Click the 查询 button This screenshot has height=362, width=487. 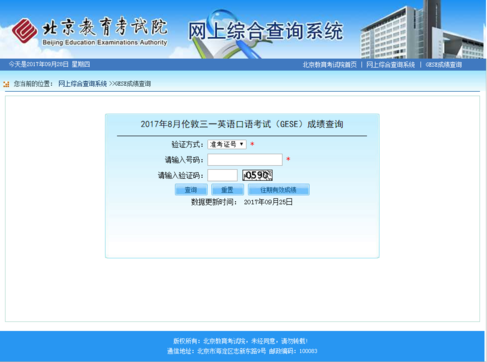(x=191, y=190)
